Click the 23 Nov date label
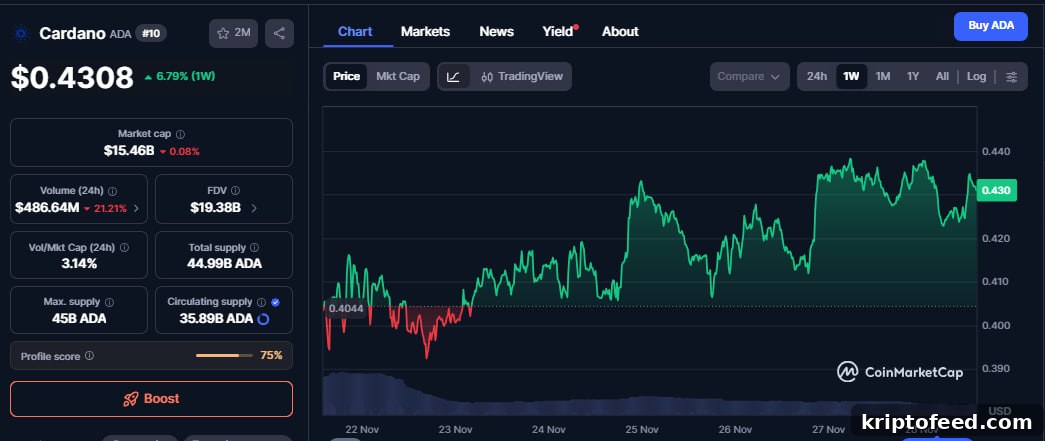The width and height of the screenshot is (1045, 441). pos(455,430)
